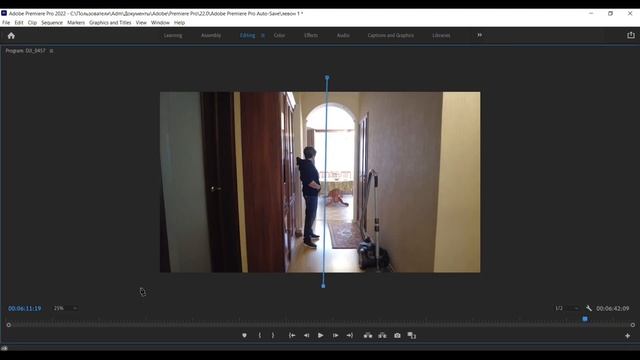Click the Extract button

coord(382,336)
